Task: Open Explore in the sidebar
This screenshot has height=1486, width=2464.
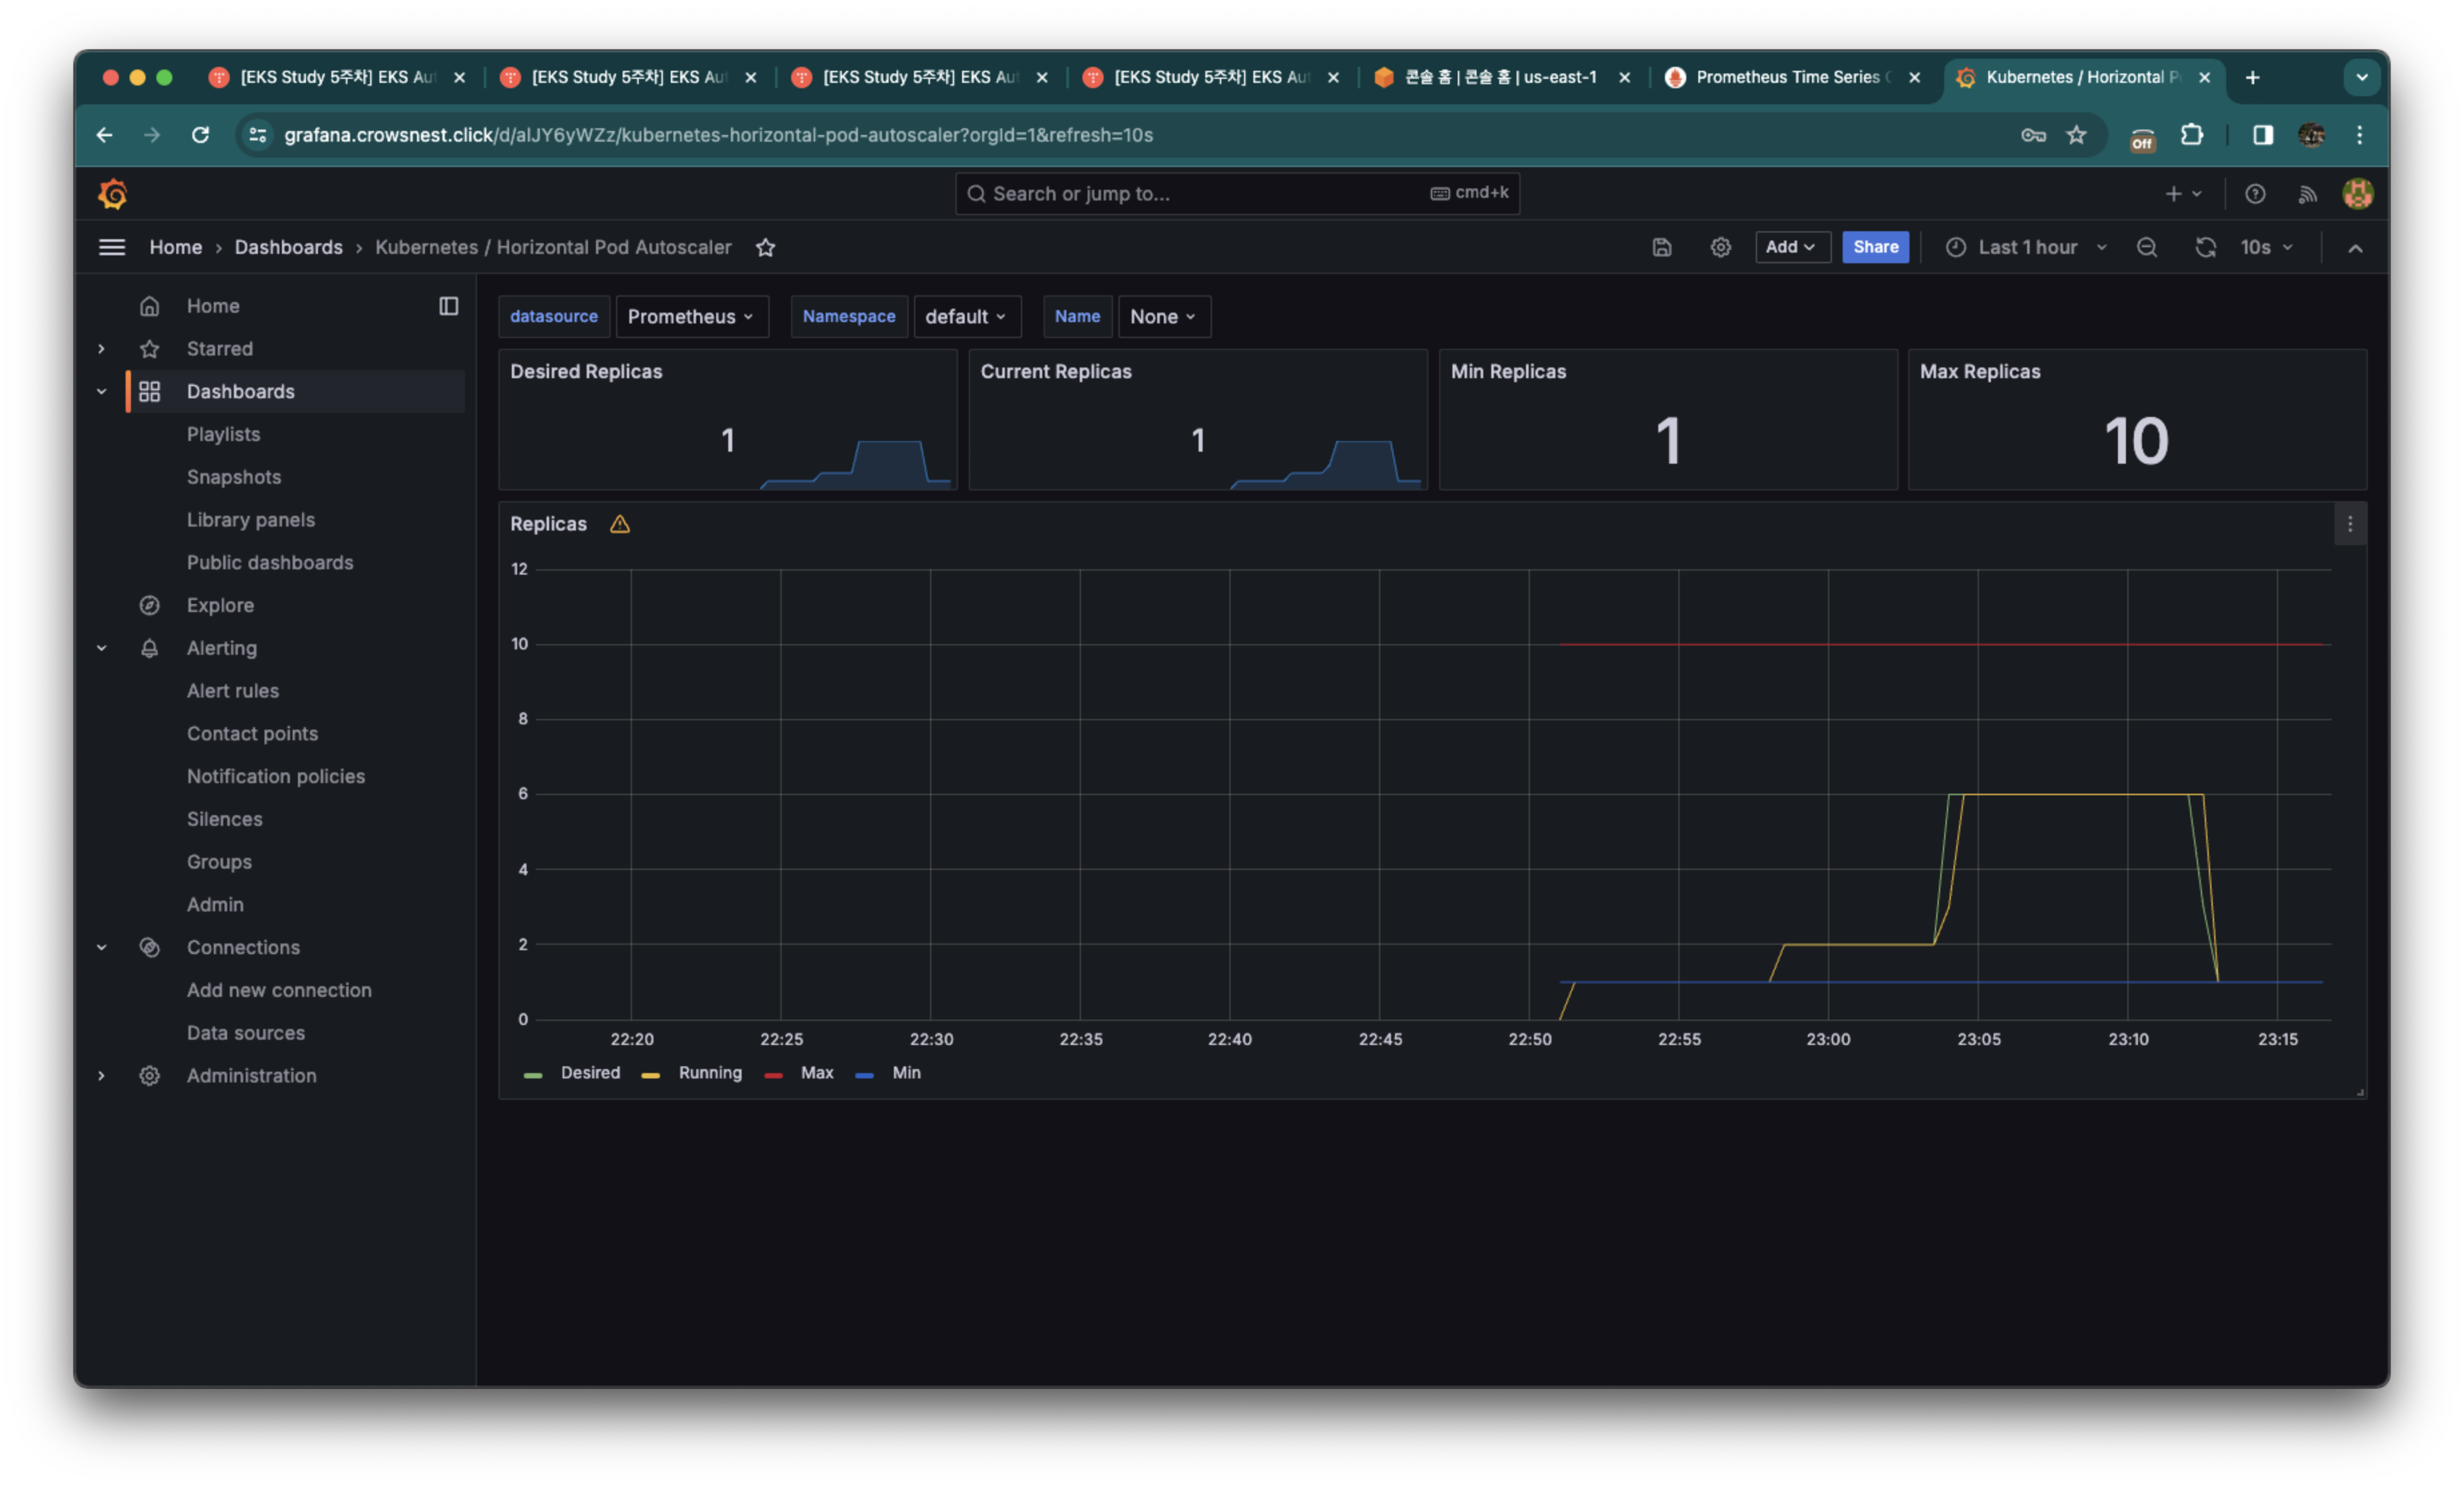Action: pyautogui.click(x=220, y=605)
